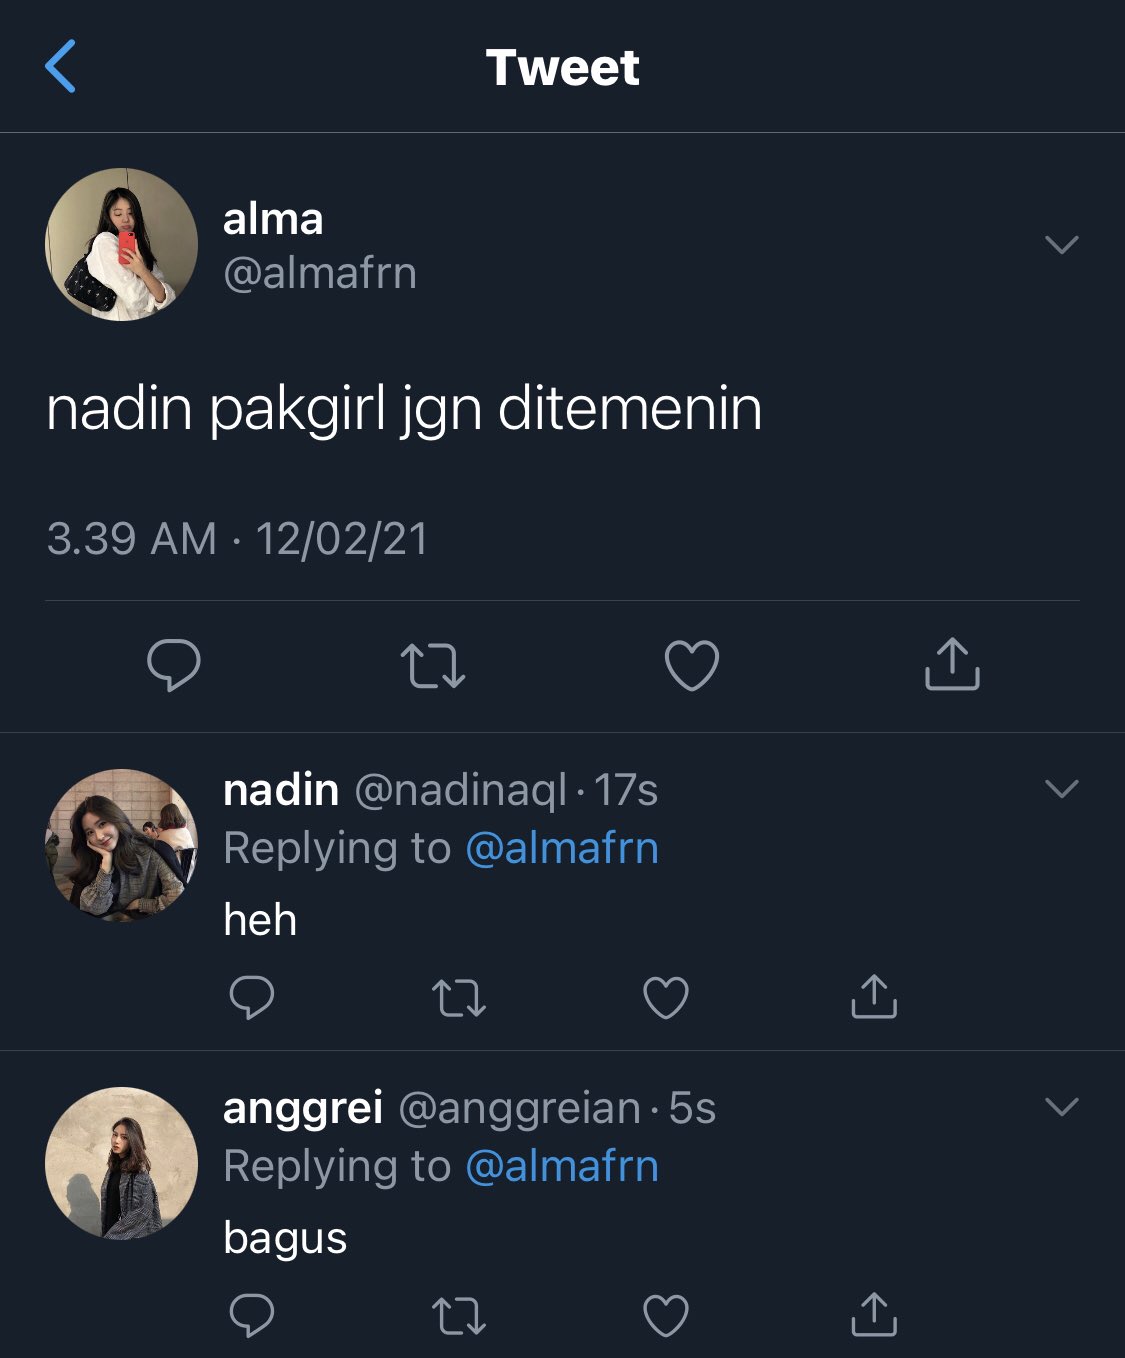Open nadin's profile picture
1125x1358 pixels.
tap(121, 845)
